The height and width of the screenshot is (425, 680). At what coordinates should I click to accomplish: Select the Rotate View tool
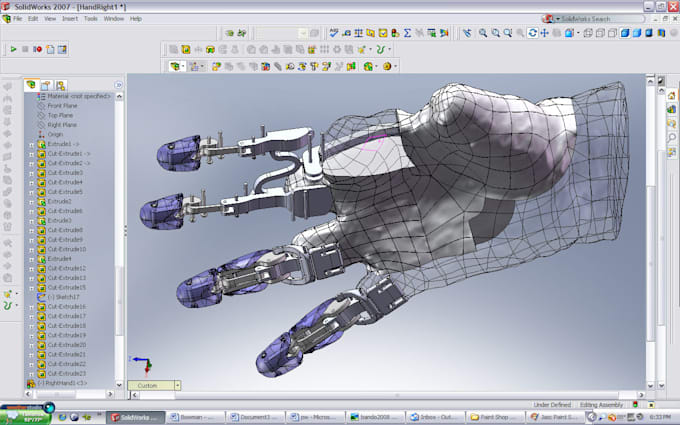pos(532,33)
